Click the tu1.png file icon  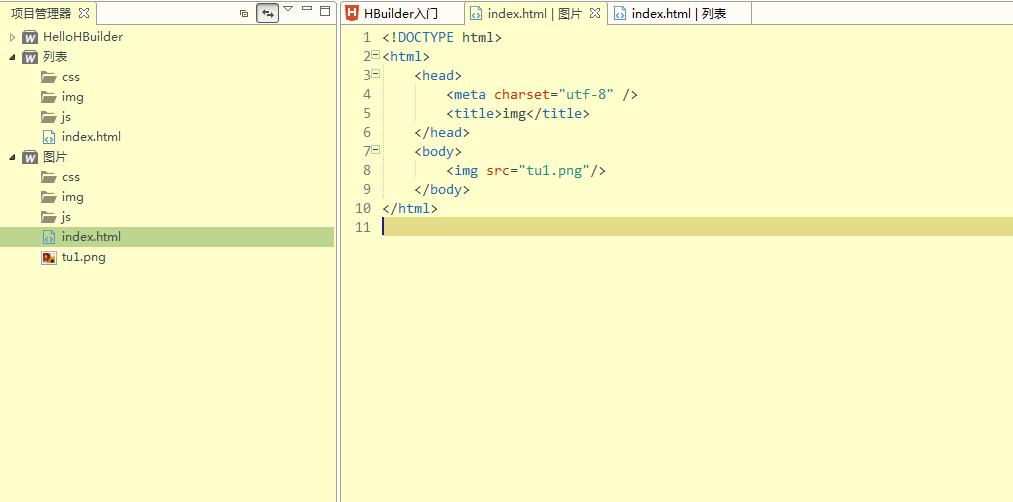coord(49,258)
